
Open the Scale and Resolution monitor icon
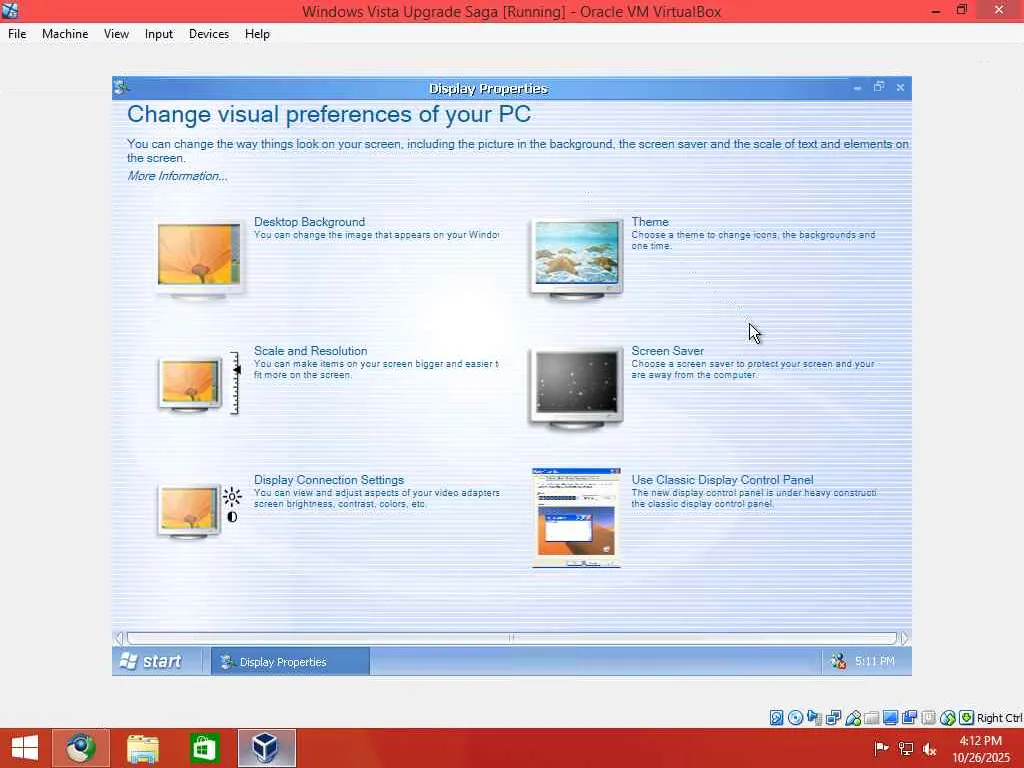199,384
